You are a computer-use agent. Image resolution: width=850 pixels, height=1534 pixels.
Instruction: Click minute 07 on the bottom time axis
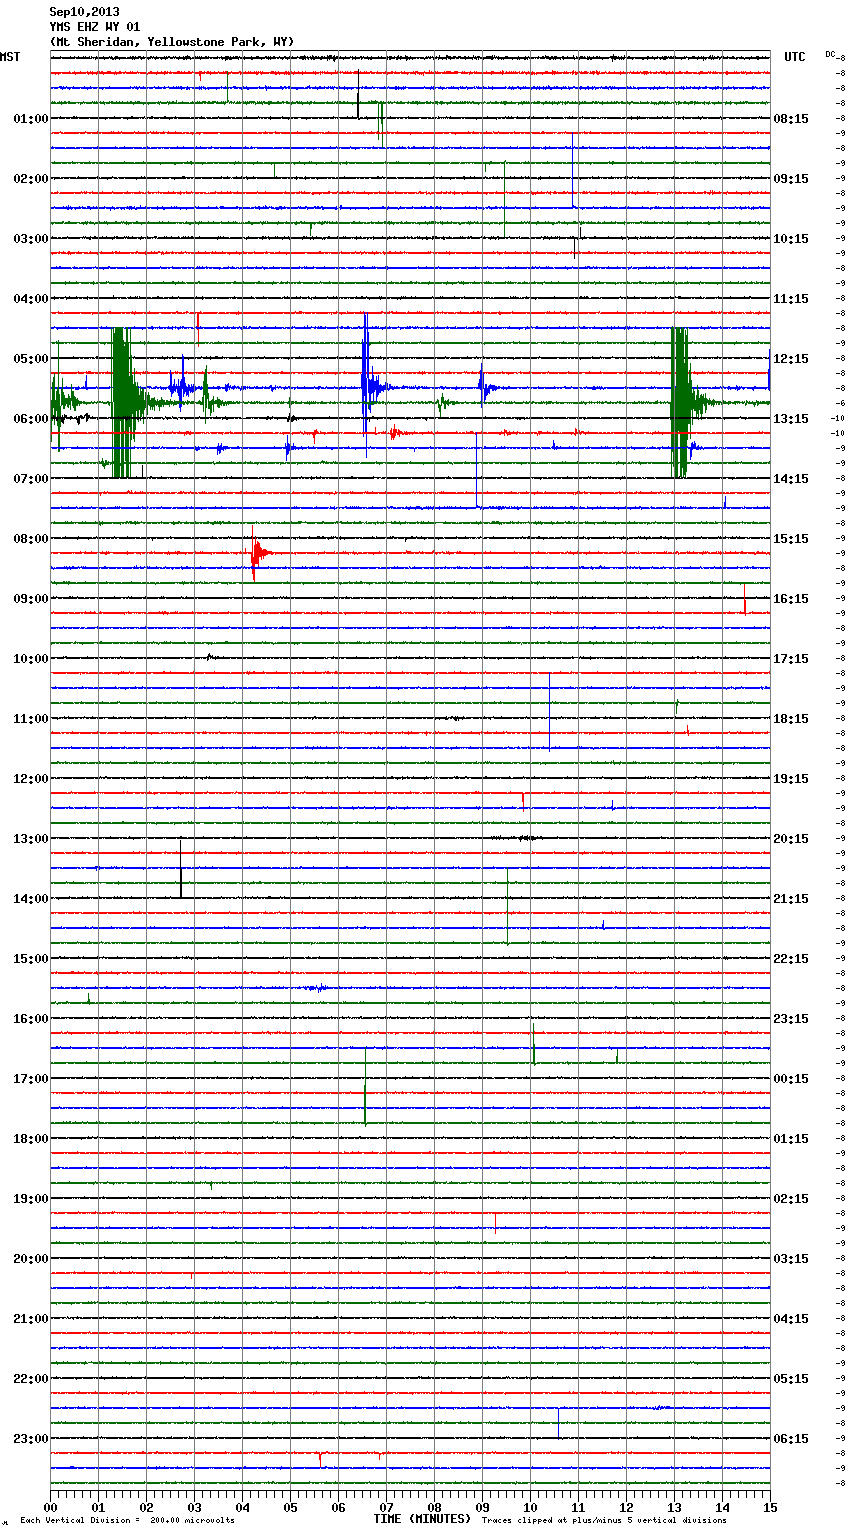(386, 1507)
